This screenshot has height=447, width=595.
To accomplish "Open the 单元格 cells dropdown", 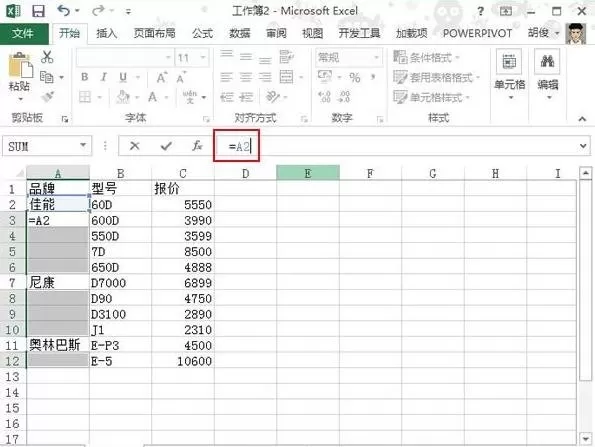I will [x=510, y=75].
